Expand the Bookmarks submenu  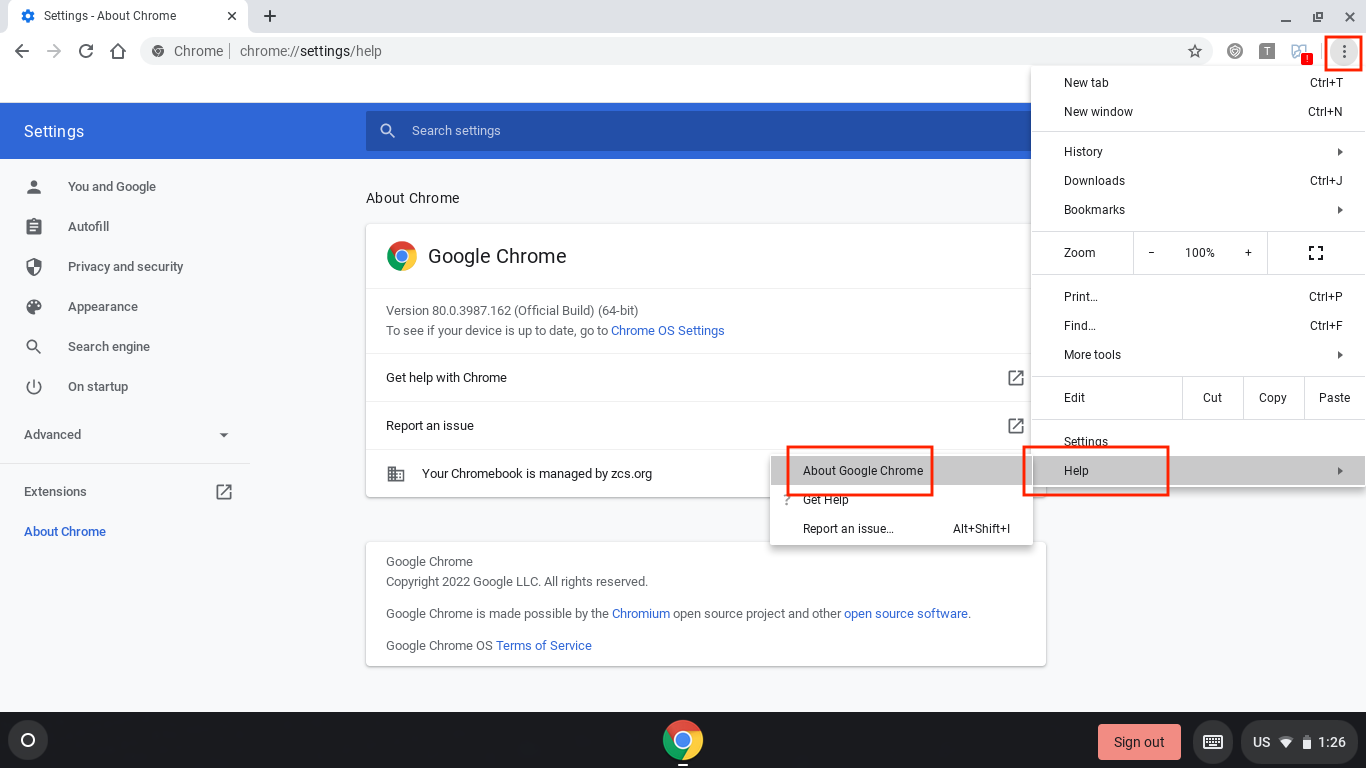[x=1198, y=210]
